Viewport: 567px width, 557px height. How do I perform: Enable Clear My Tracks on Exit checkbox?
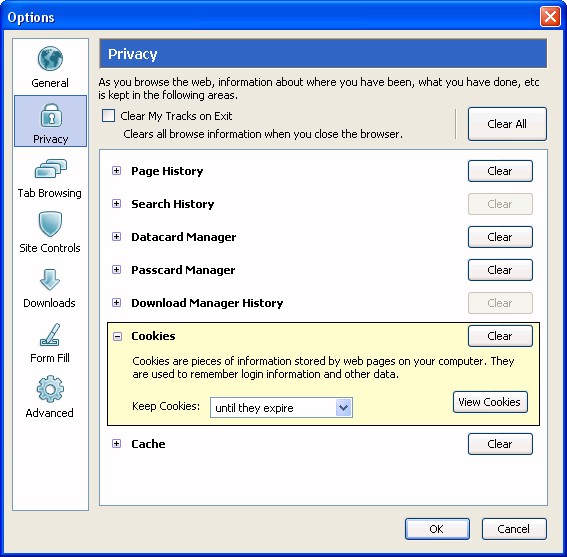[x=108, y=116]
